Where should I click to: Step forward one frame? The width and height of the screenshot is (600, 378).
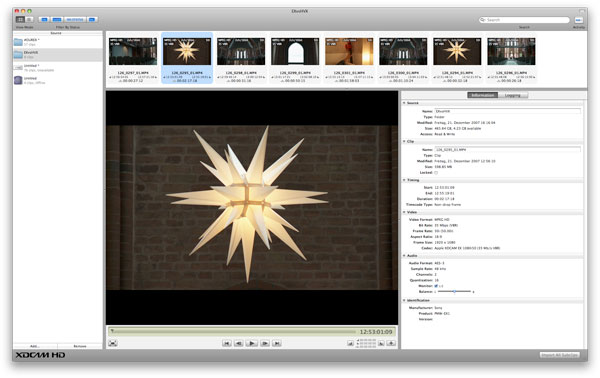[x=265, y=343]
